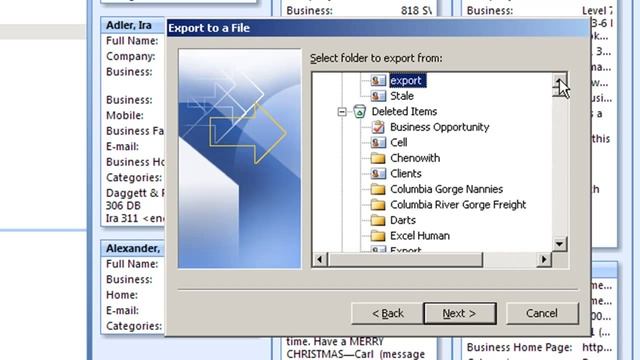This screenshot has height=360, width=640.
Task: Select the Columbia Gorge Nannies folder
Action: (447, 189)
